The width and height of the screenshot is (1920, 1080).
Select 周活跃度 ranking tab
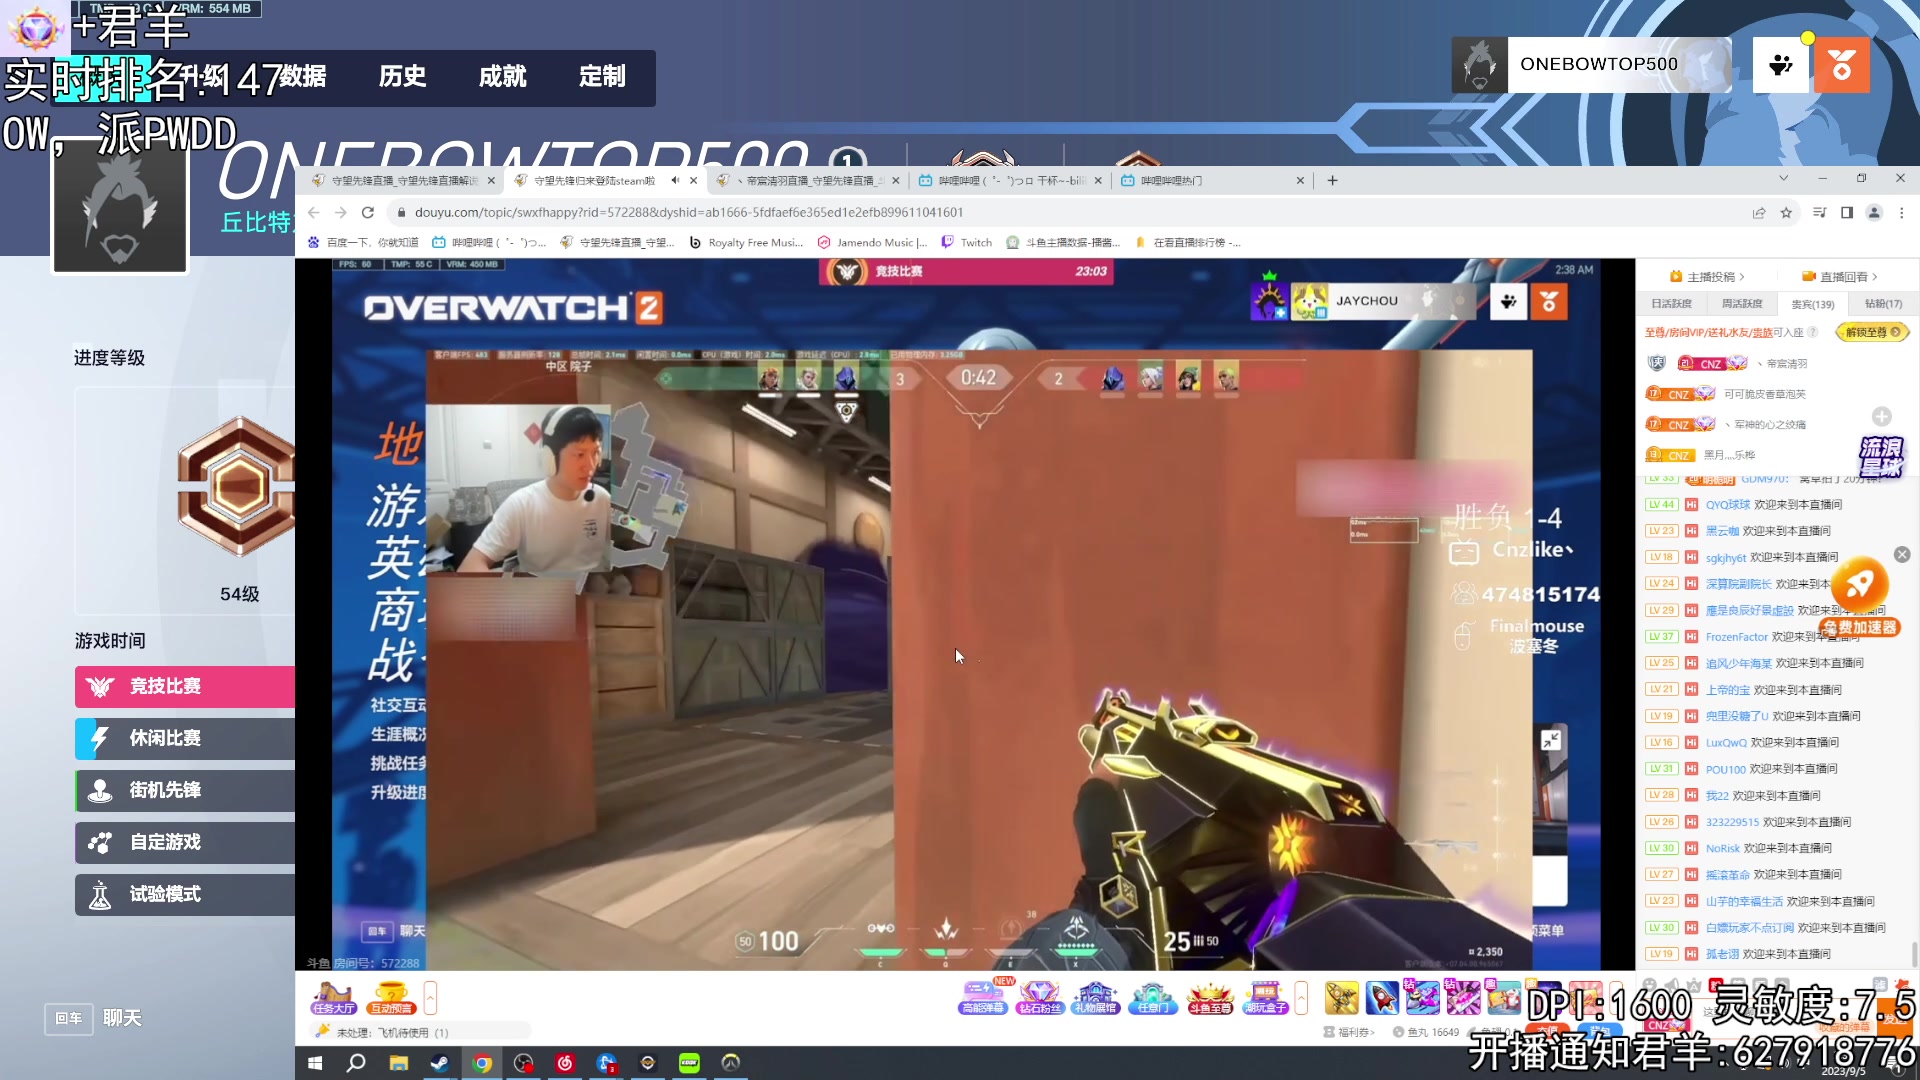click(x=1742, y=304)
